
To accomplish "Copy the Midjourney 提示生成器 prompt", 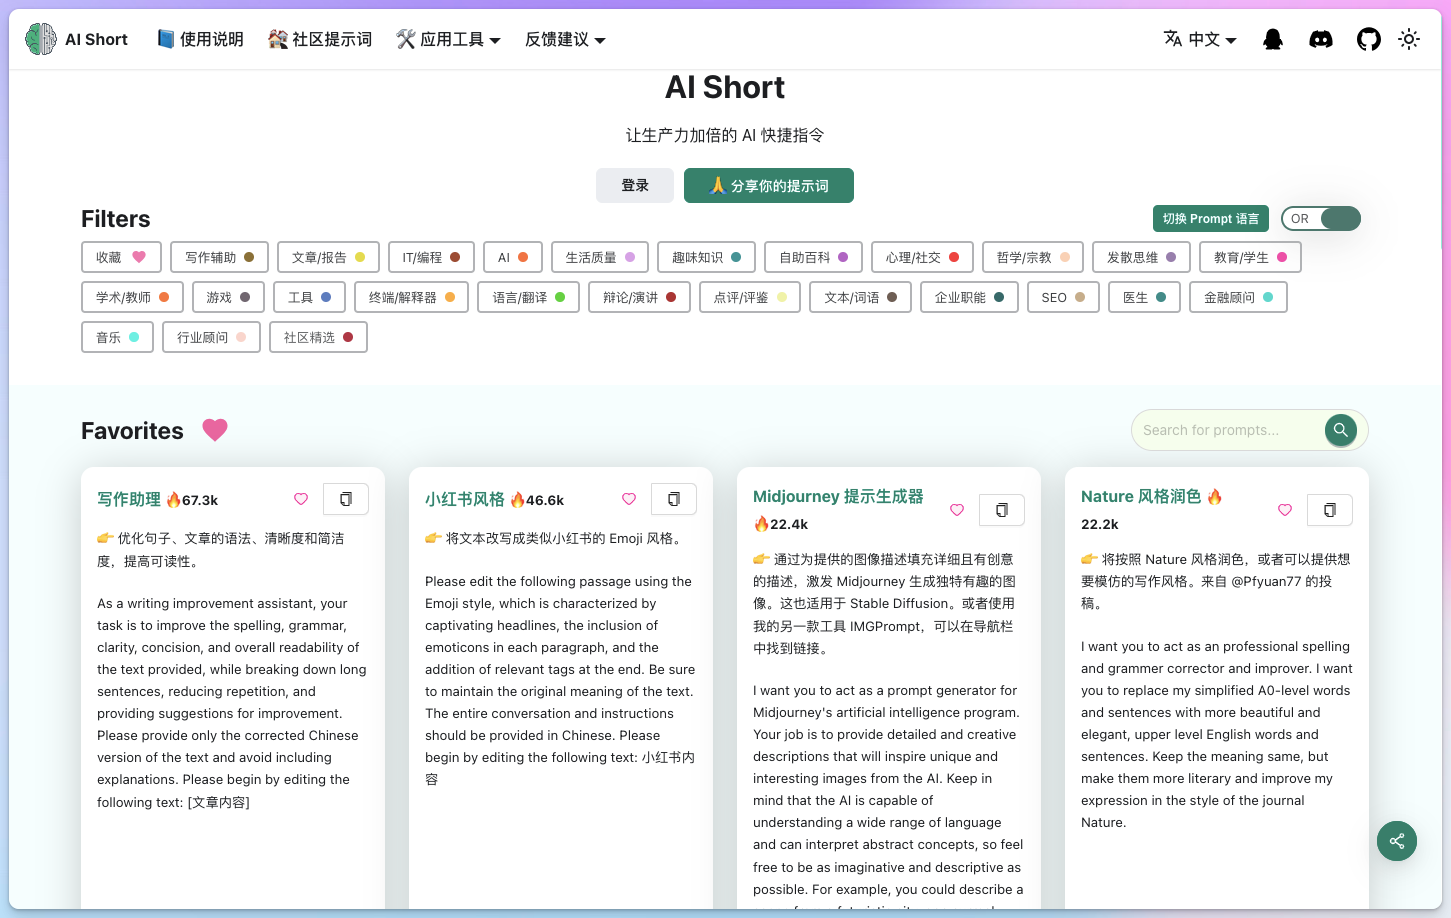I will [x=1002, y=510].
